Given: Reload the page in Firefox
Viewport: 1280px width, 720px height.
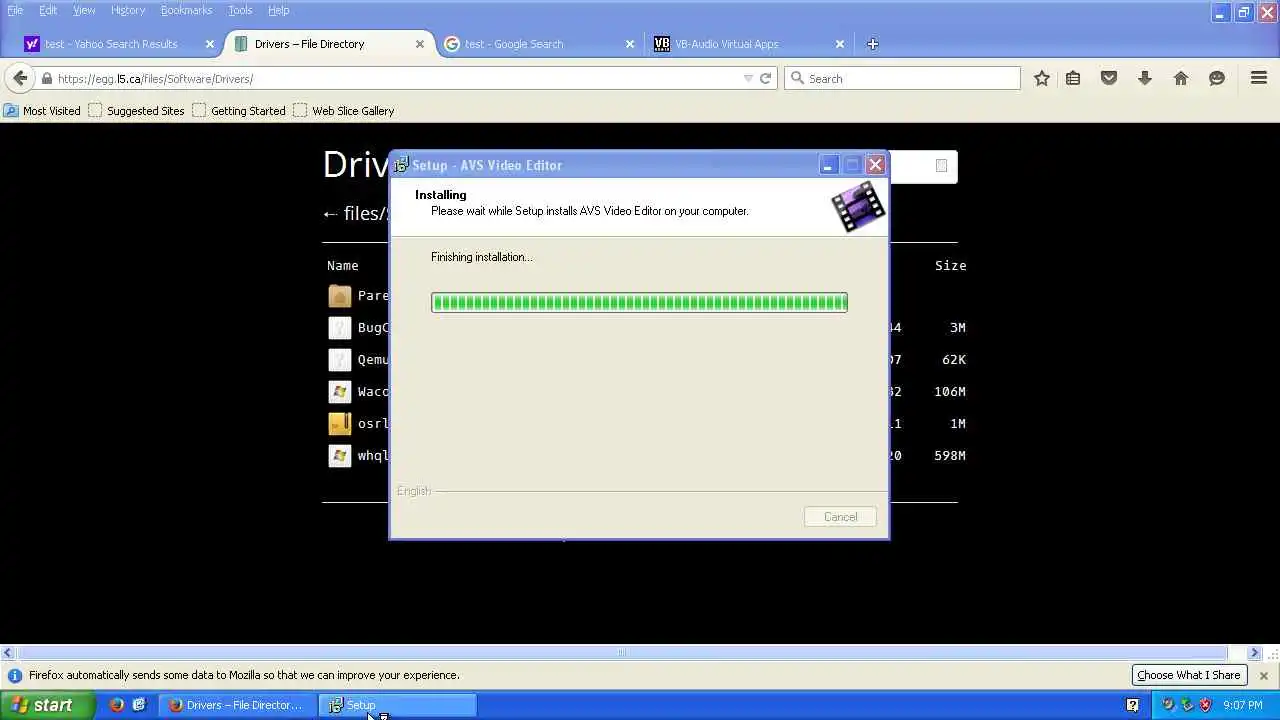Looking at the screenshot, I should click(766, 78).
